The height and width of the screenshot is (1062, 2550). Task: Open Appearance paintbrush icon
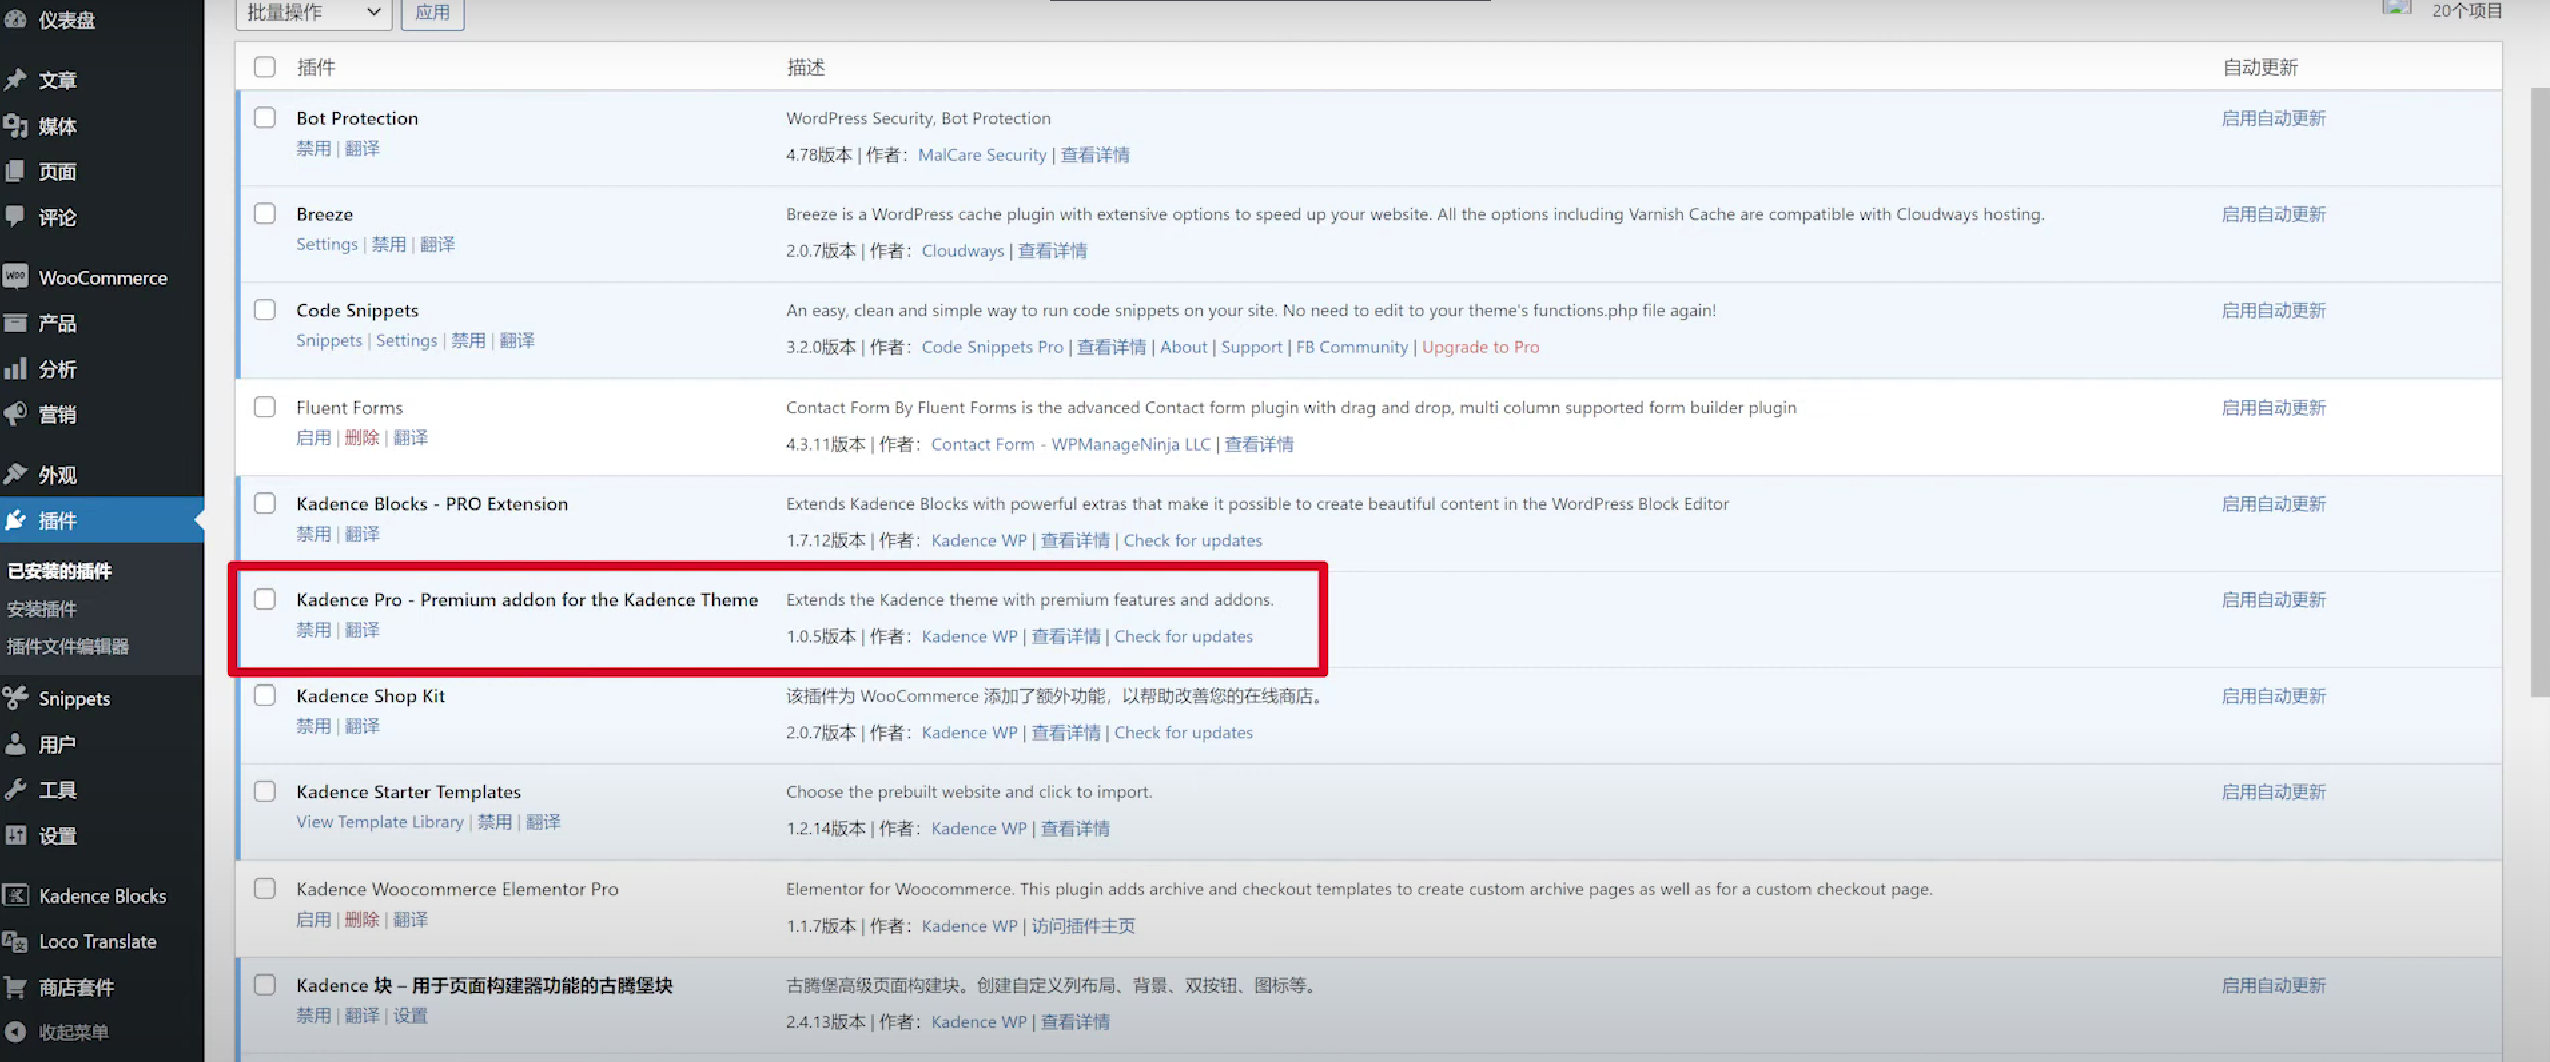[16, 474]
